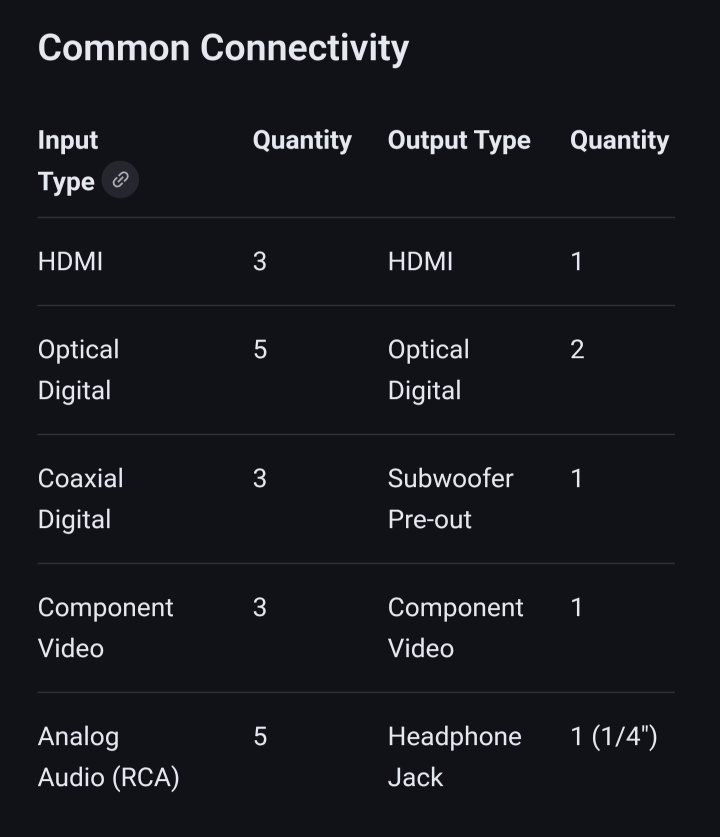Select the Output Type column header
720x837 pixels.
point(459,140)
